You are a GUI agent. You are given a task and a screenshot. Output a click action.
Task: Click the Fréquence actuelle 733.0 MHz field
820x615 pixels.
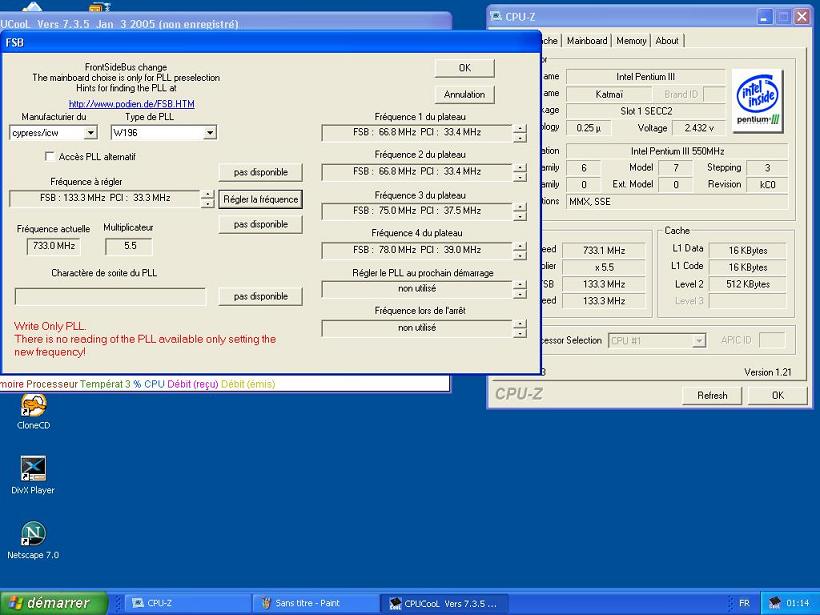(x=53, y=246)
